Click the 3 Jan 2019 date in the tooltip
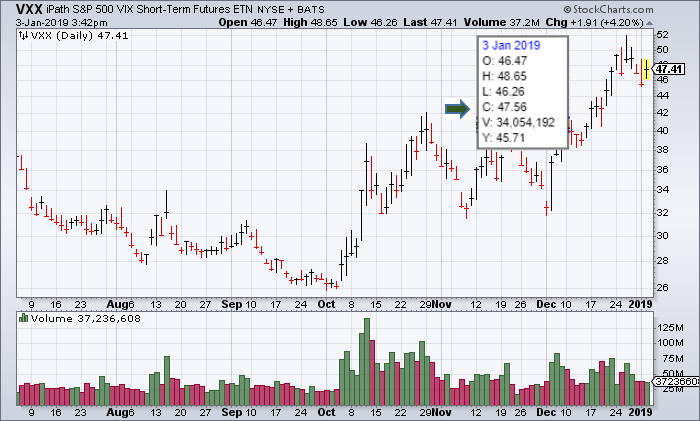The width and height of the screenshot is (700, 421). click(511, 45)
